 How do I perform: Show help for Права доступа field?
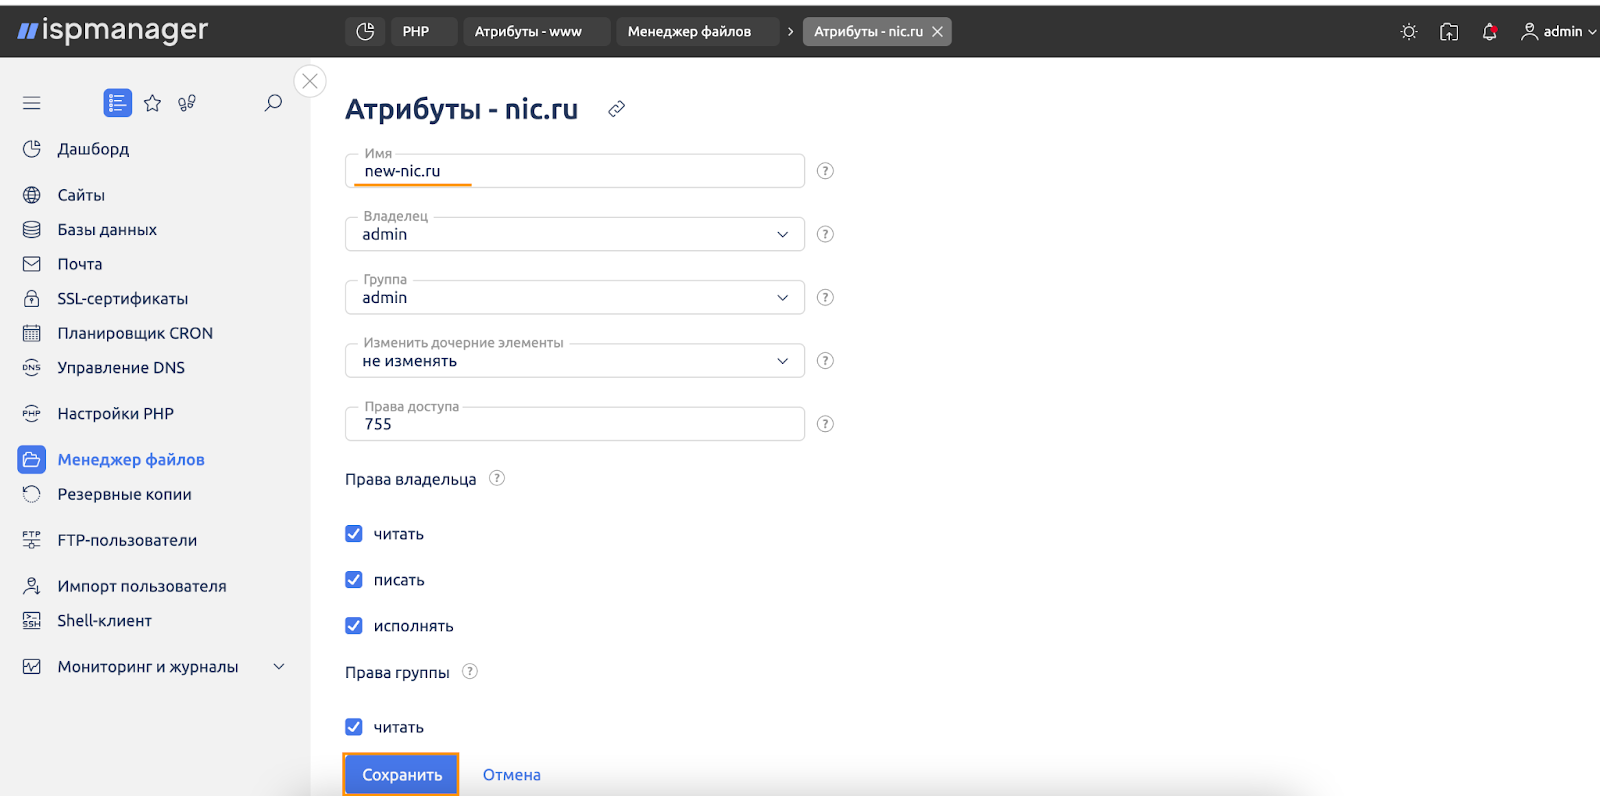point(825,424)
